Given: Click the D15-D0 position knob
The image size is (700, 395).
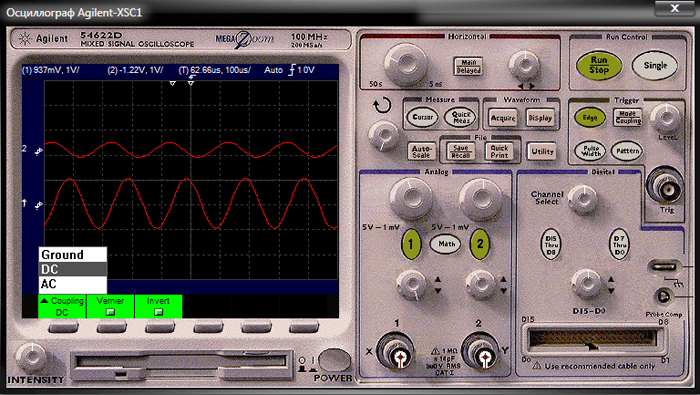Looking at the screenshot, I should (x=586, y=283).
